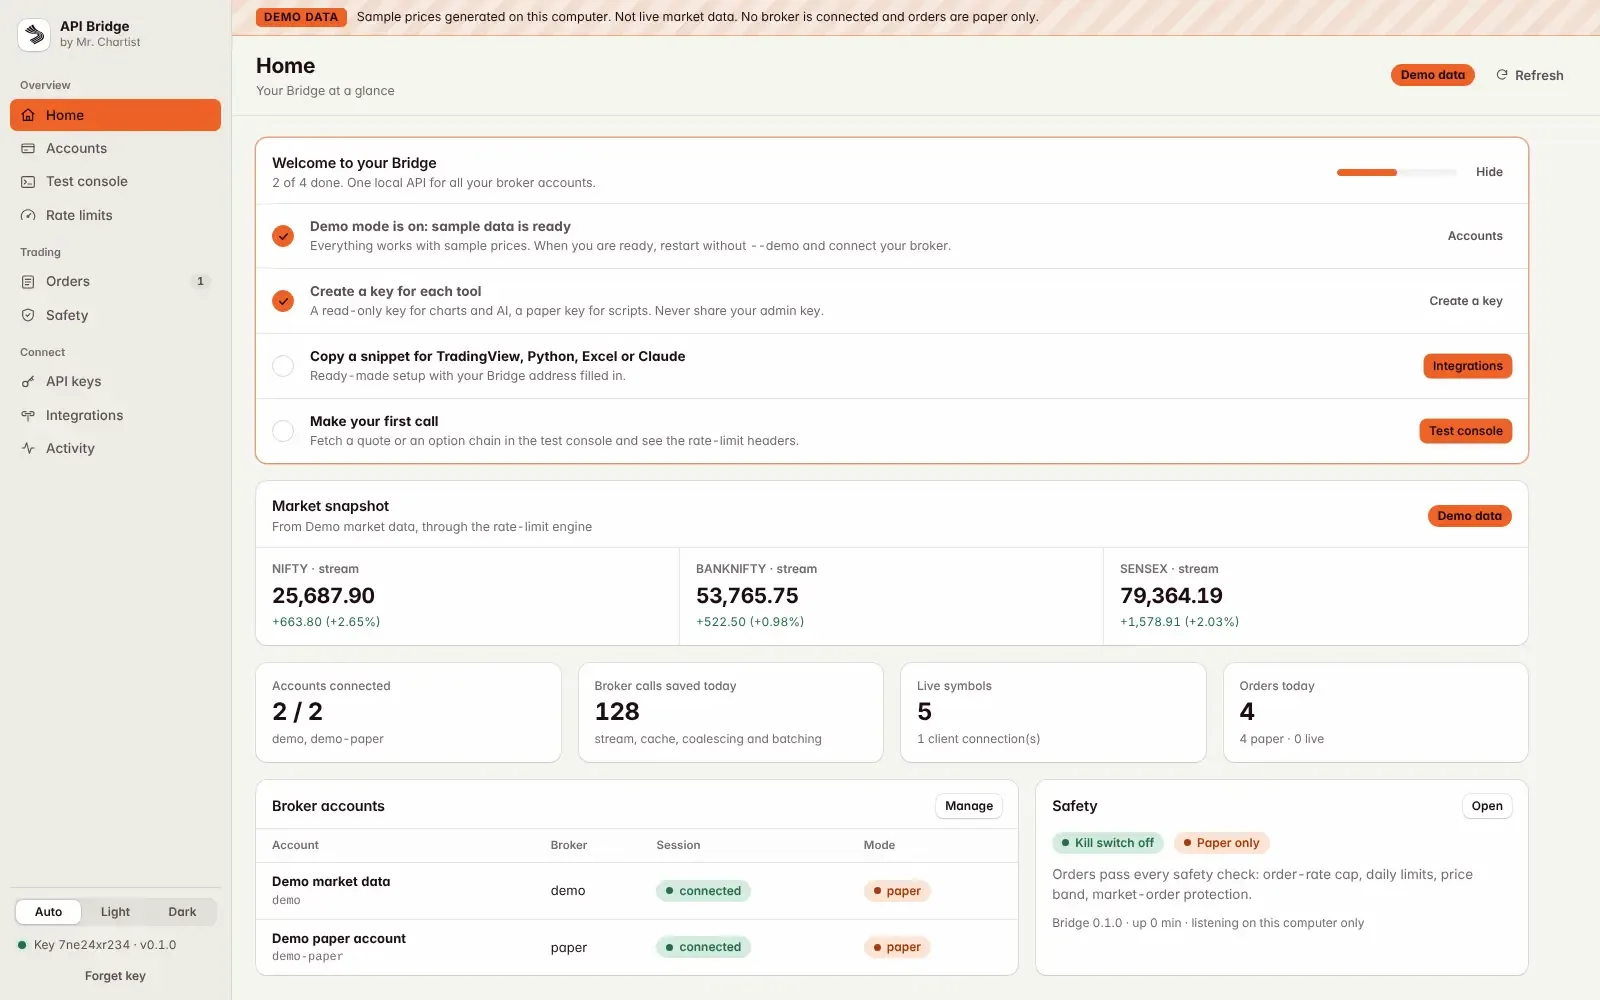
Task: Click the Activity pulse icon
Action: 28,448
